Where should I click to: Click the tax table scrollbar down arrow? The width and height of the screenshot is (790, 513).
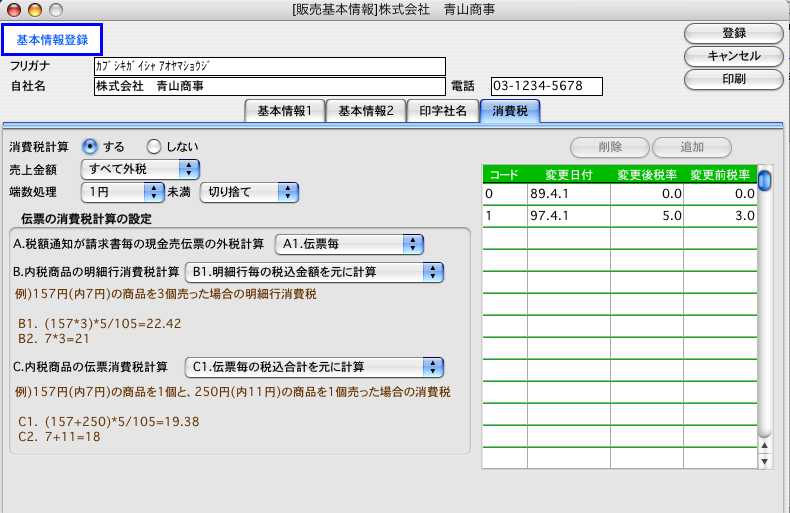pyautogui.click(x=765, y=462)
